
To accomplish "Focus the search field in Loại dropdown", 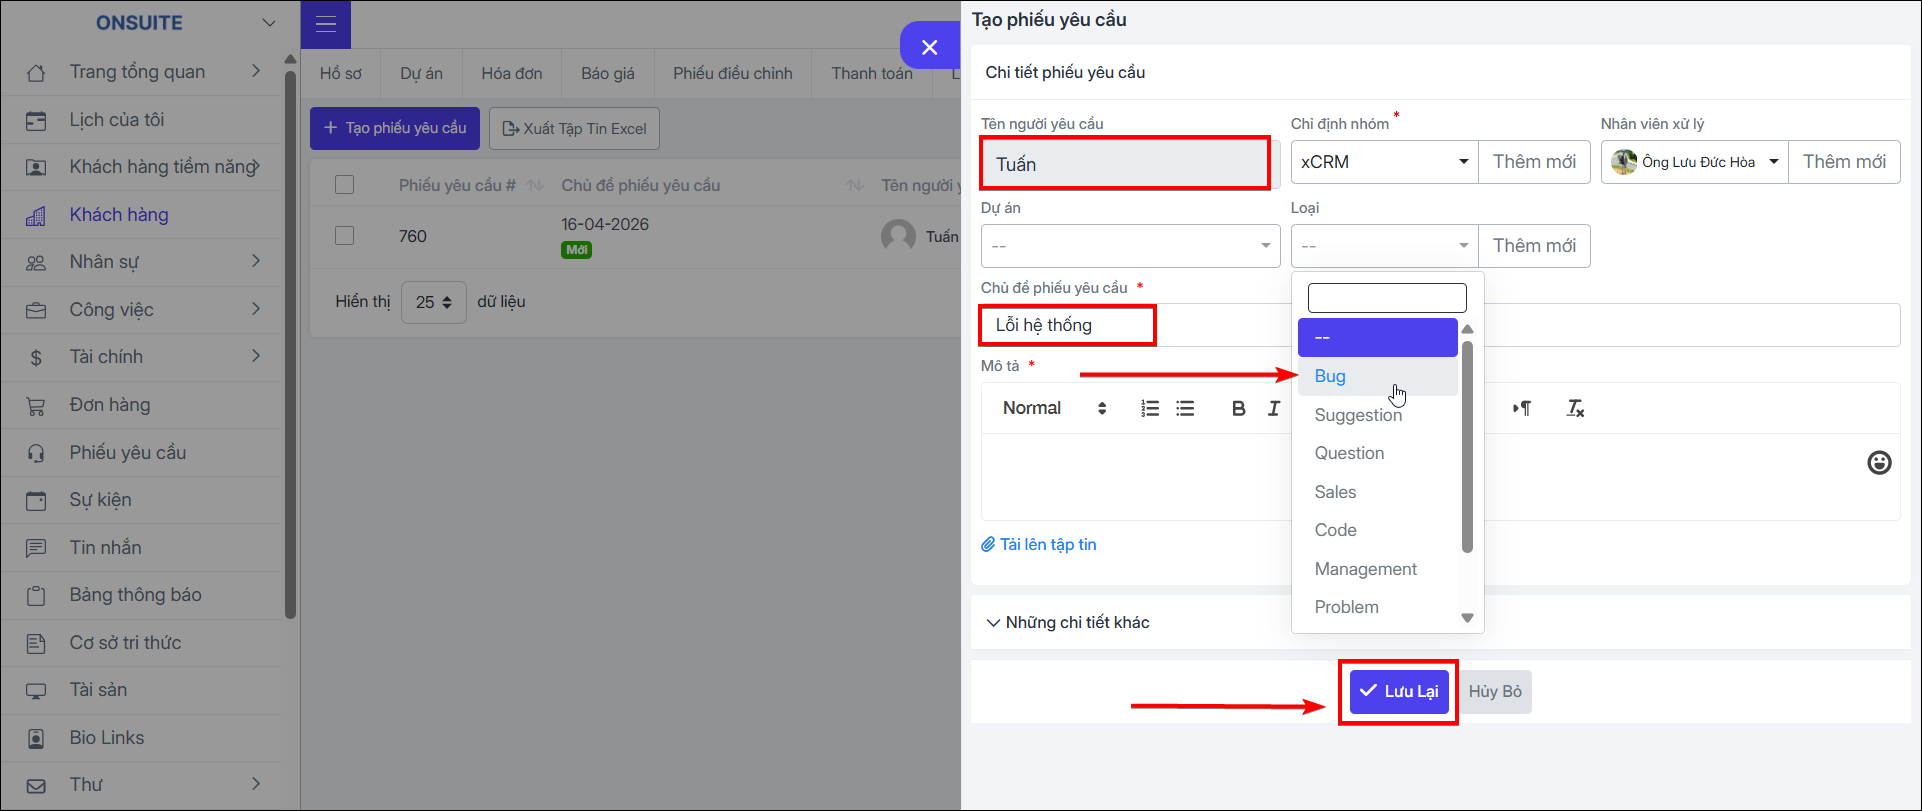I will 1387,298.
